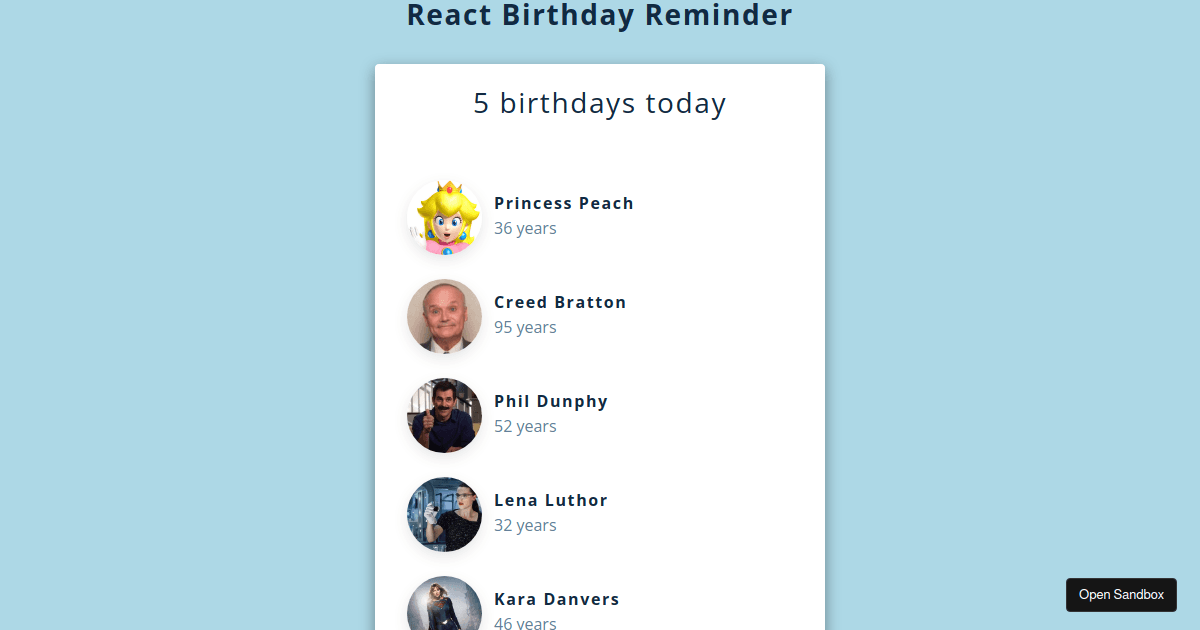Click Lena Luthor's avatar image
The height and width of the screenshot is (630, 1200).
(x=443, y=514)
